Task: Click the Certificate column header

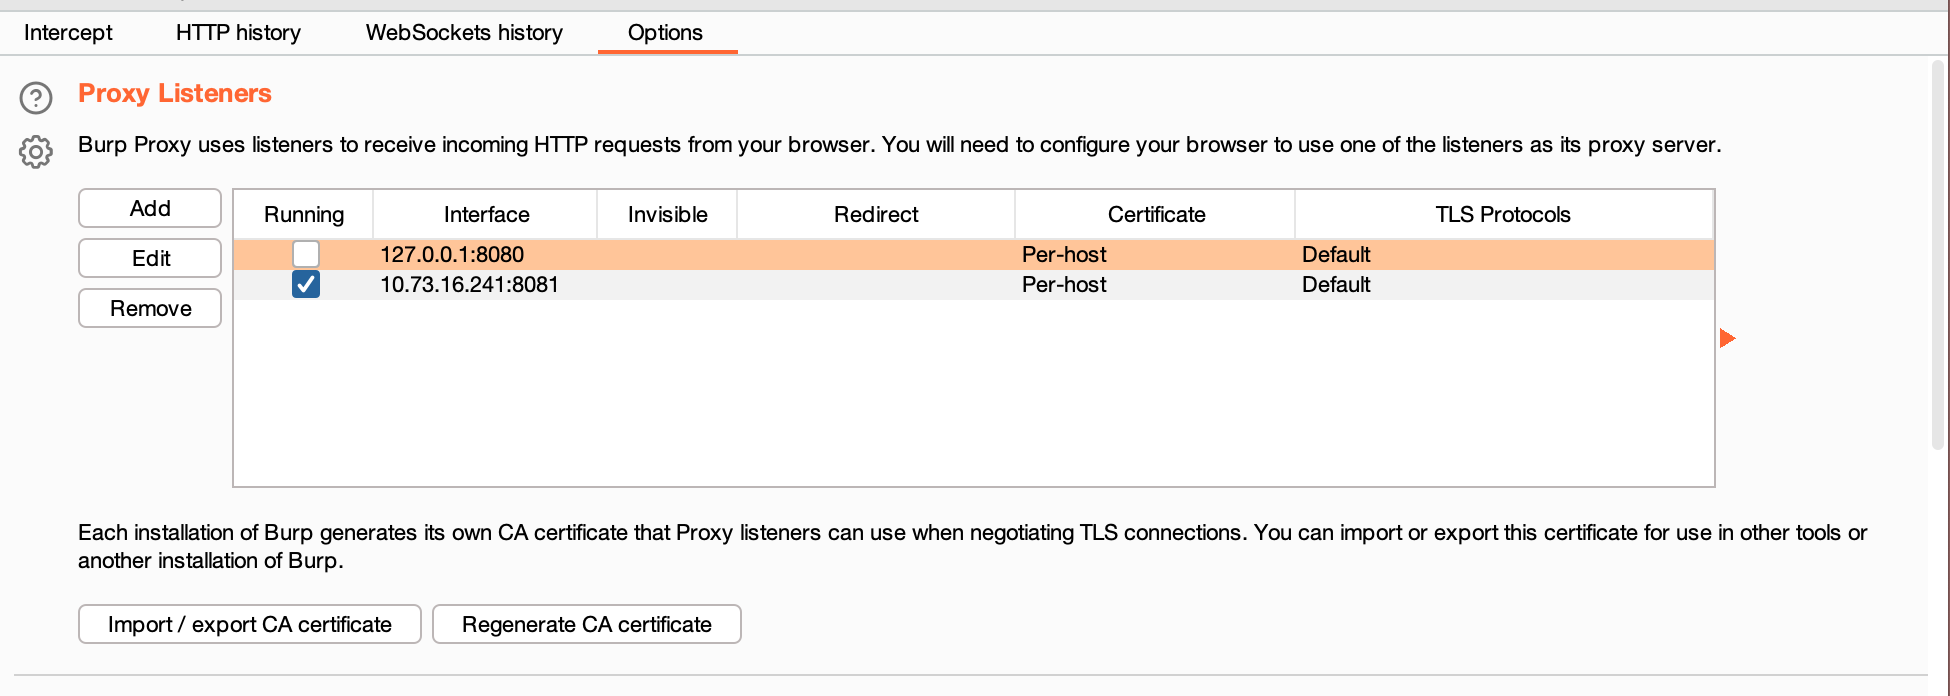Action: tap(1156, 214)
